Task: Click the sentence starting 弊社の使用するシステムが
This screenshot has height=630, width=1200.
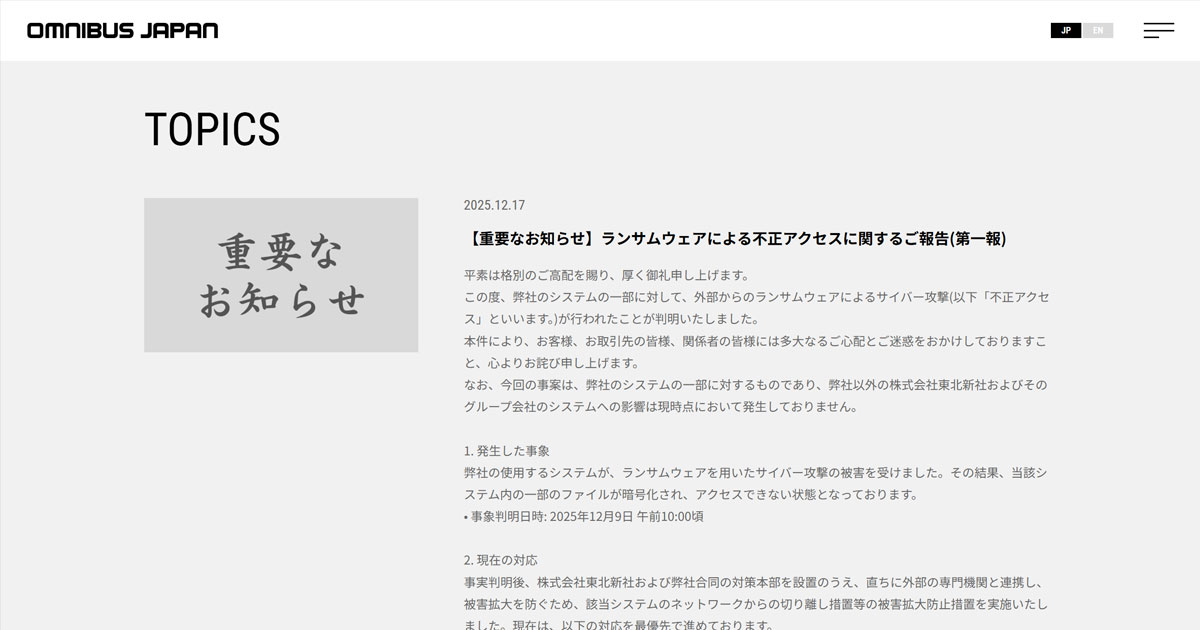Action: [755, 472]
